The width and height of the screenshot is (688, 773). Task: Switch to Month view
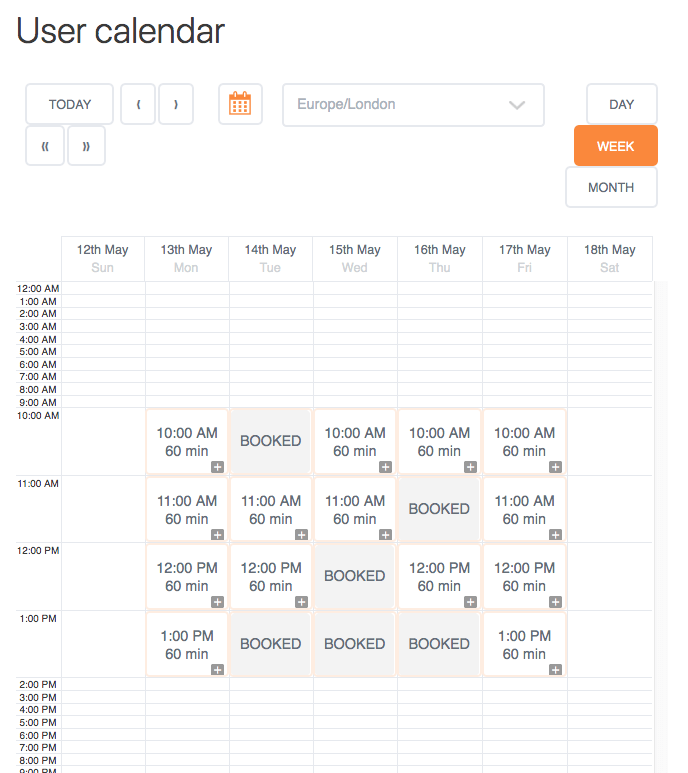[611, 187]
